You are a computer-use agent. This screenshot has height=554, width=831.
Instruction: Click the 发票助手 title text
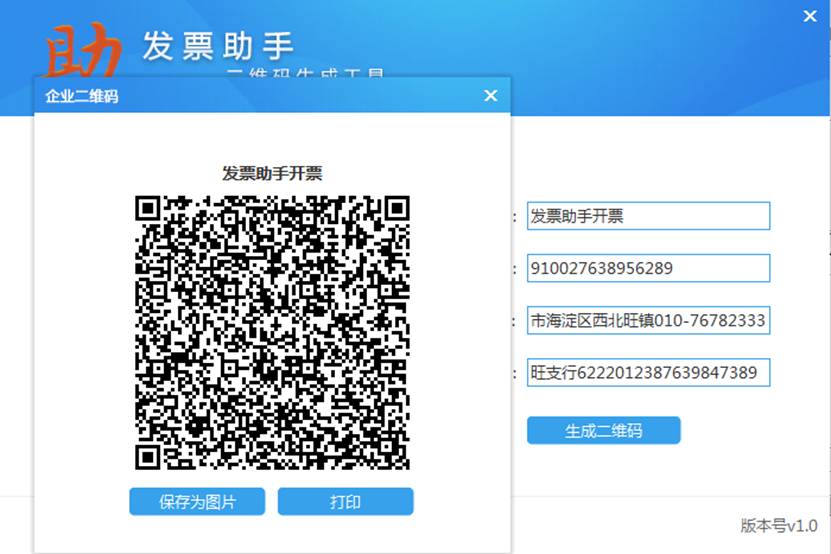click(218, 46)
